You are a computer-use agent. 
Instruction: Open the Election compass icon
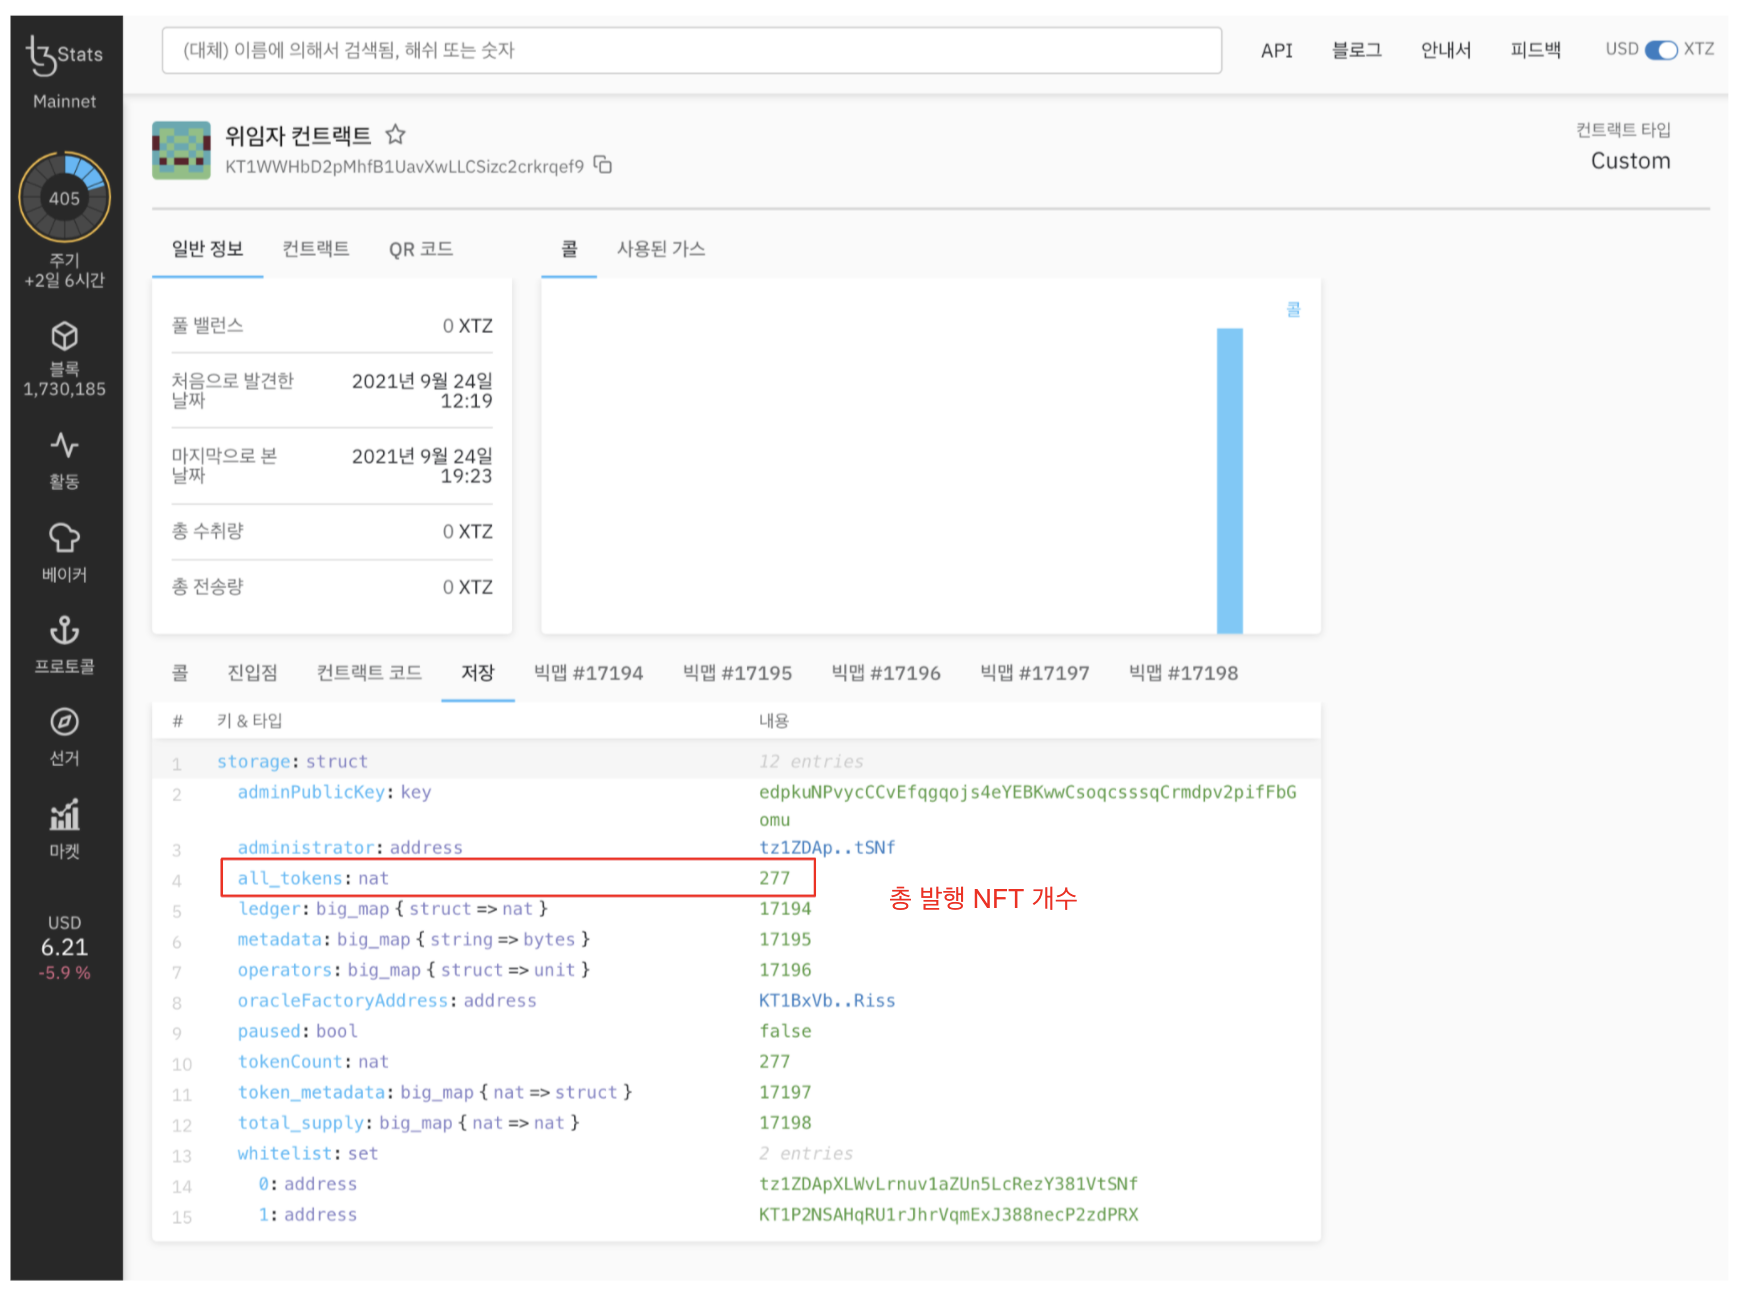click(x=65, y=722)
